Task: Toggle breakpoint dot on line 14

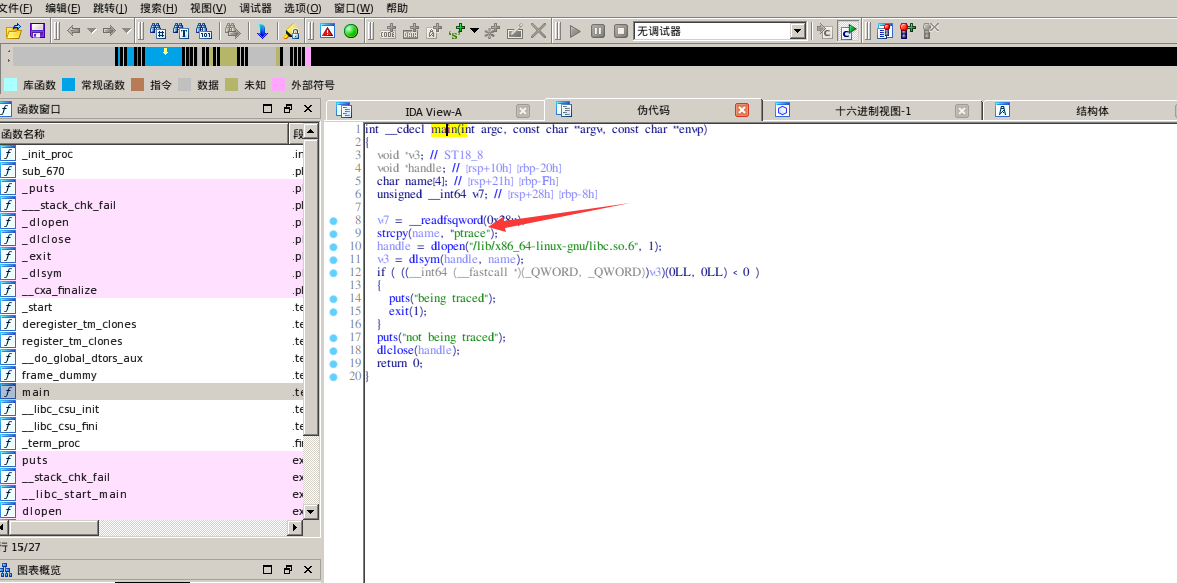Action: point(333,298)
